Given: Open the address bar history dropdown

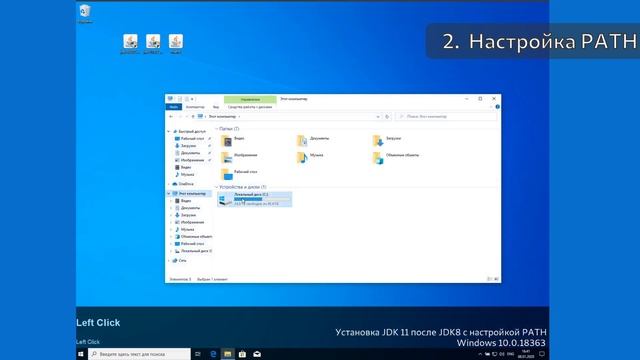Looking at the screenshot, I should click(x=378, y=117).
